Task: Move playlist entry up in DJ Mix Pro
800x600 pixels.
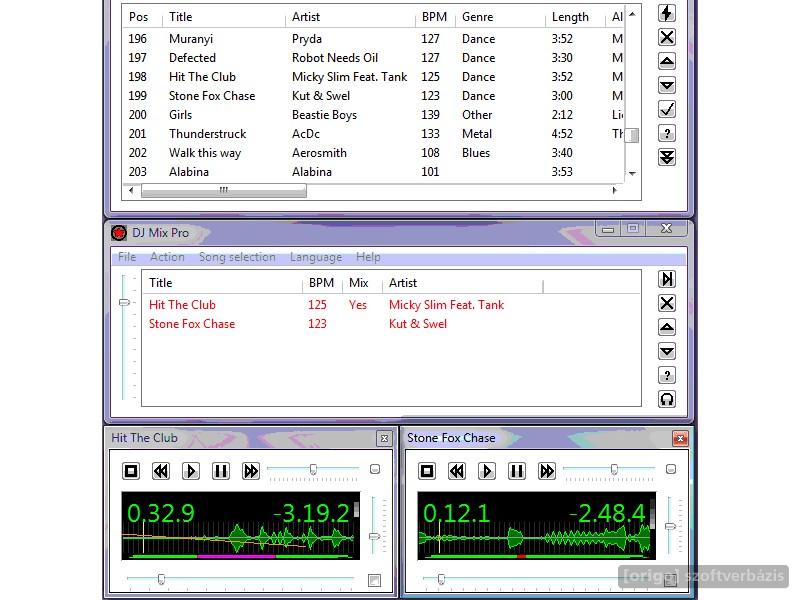Action: [667, 327]
